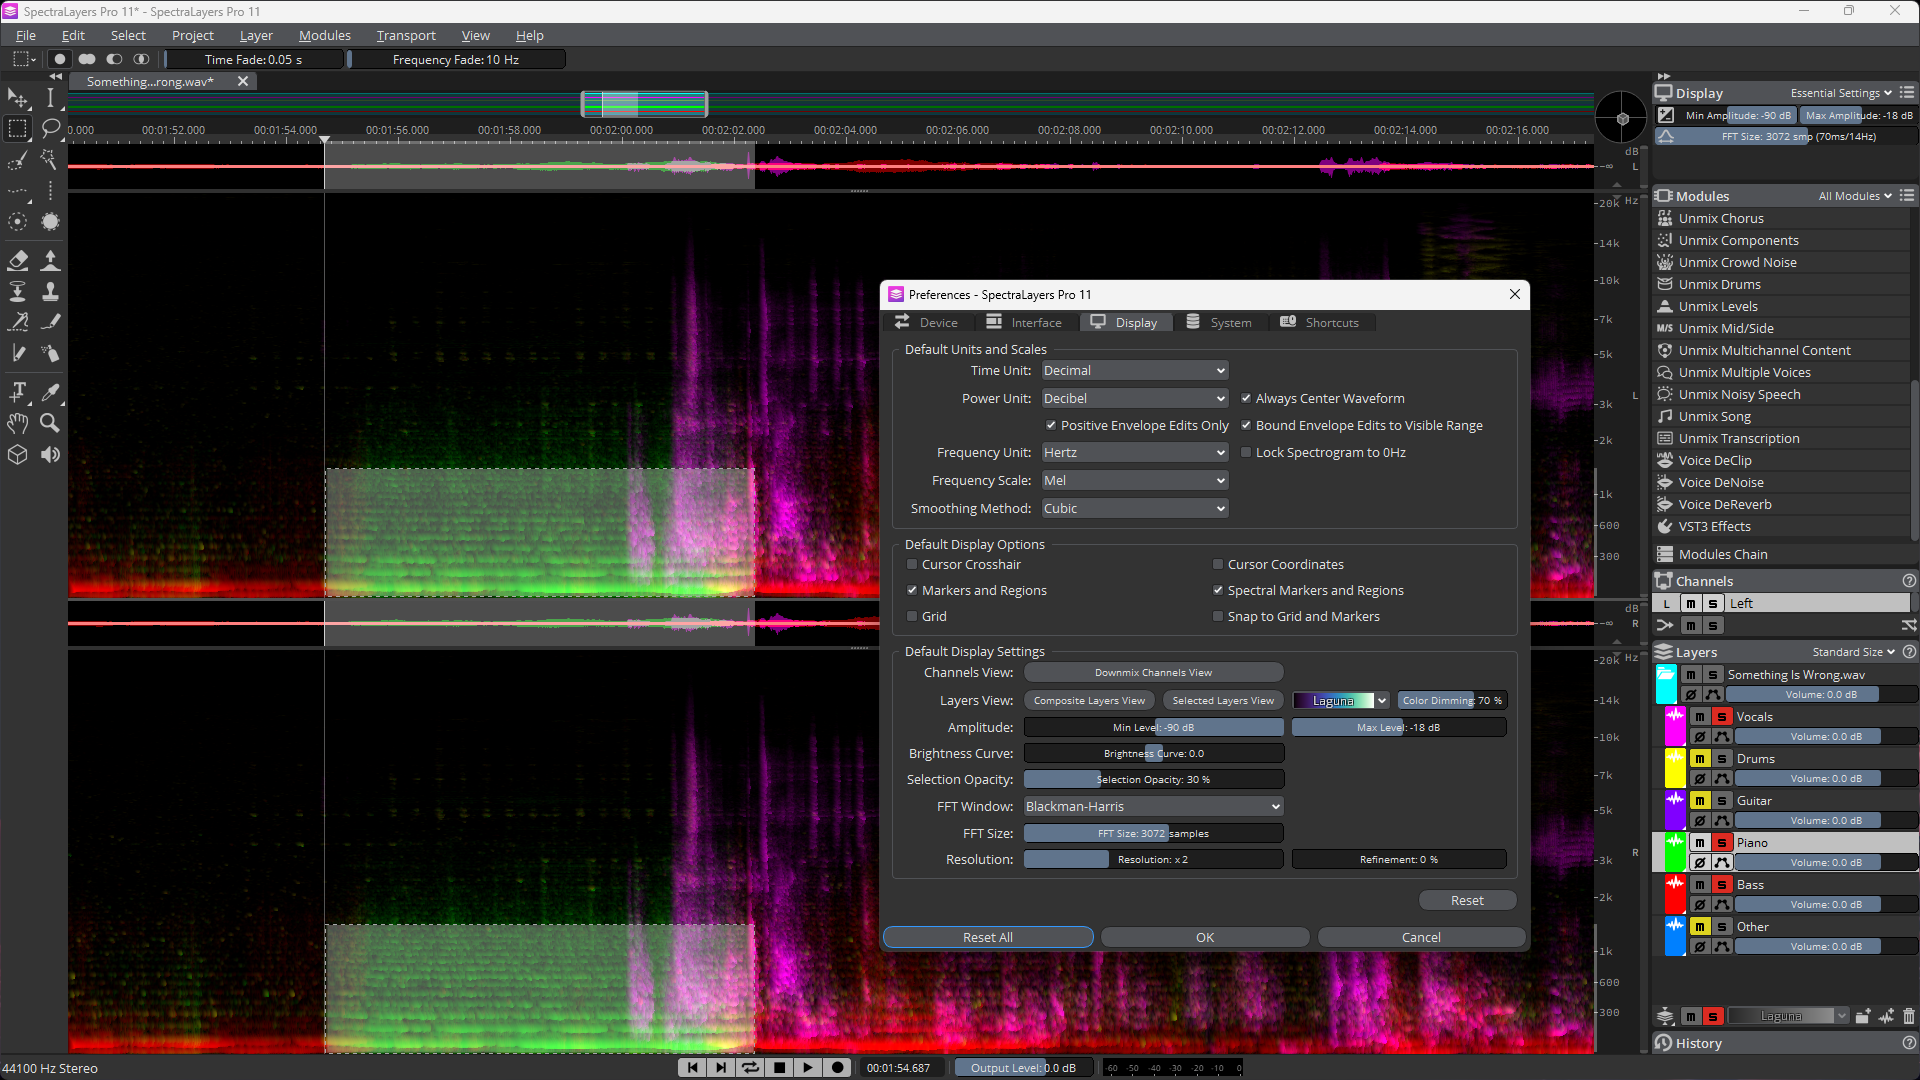1920x1080 pixels.
Task: Click the Cancel button in Preferences
Action: 1421,937
